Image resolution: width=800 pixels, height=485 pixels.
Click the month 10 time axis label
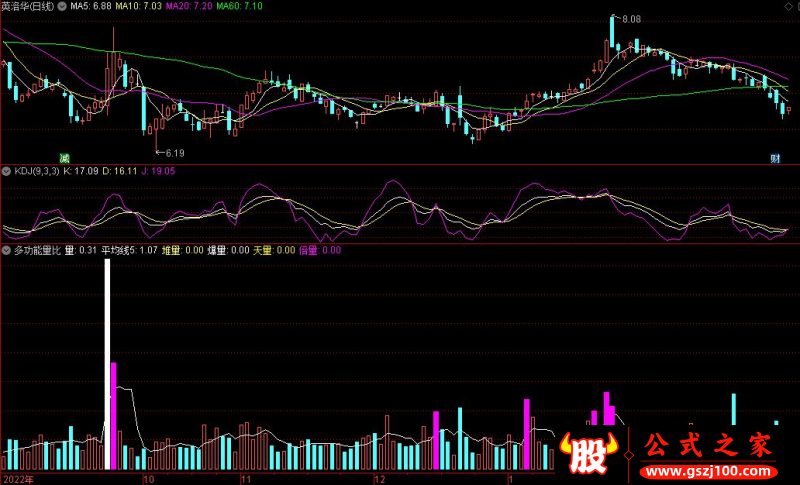148,479
